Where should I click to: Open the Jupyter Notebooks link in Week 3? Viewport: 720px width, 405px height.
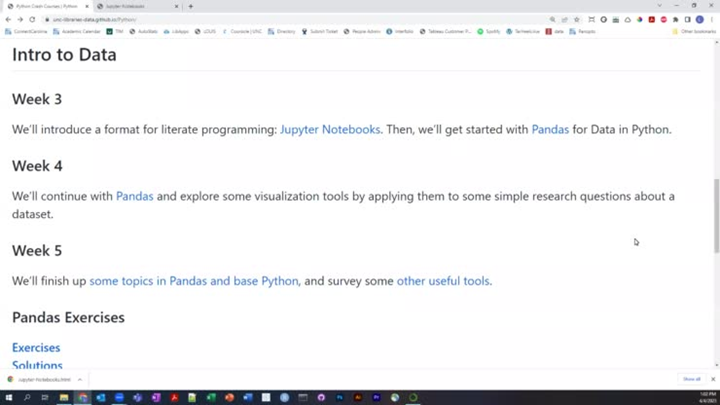[x=330, y=129]
